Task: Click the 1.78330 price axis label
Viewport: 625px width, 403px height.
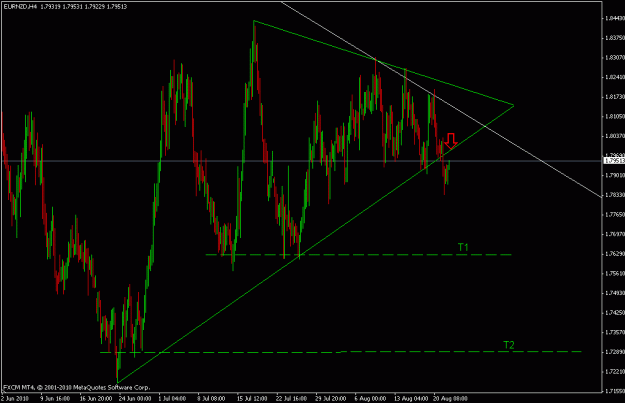Action: 614,195
